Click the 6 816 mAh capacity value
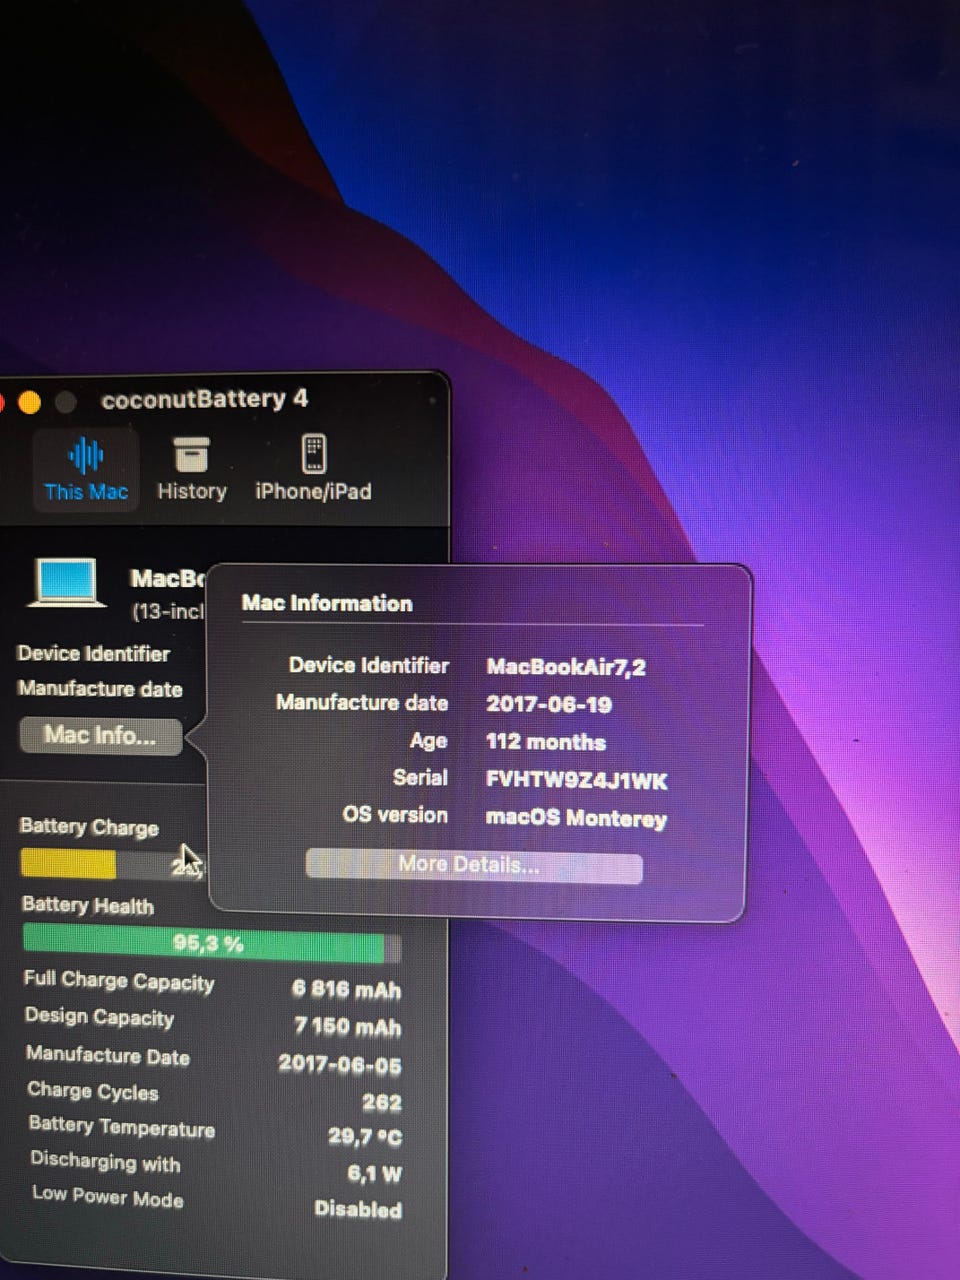The image size is (960, 1280). coord(346,990)
